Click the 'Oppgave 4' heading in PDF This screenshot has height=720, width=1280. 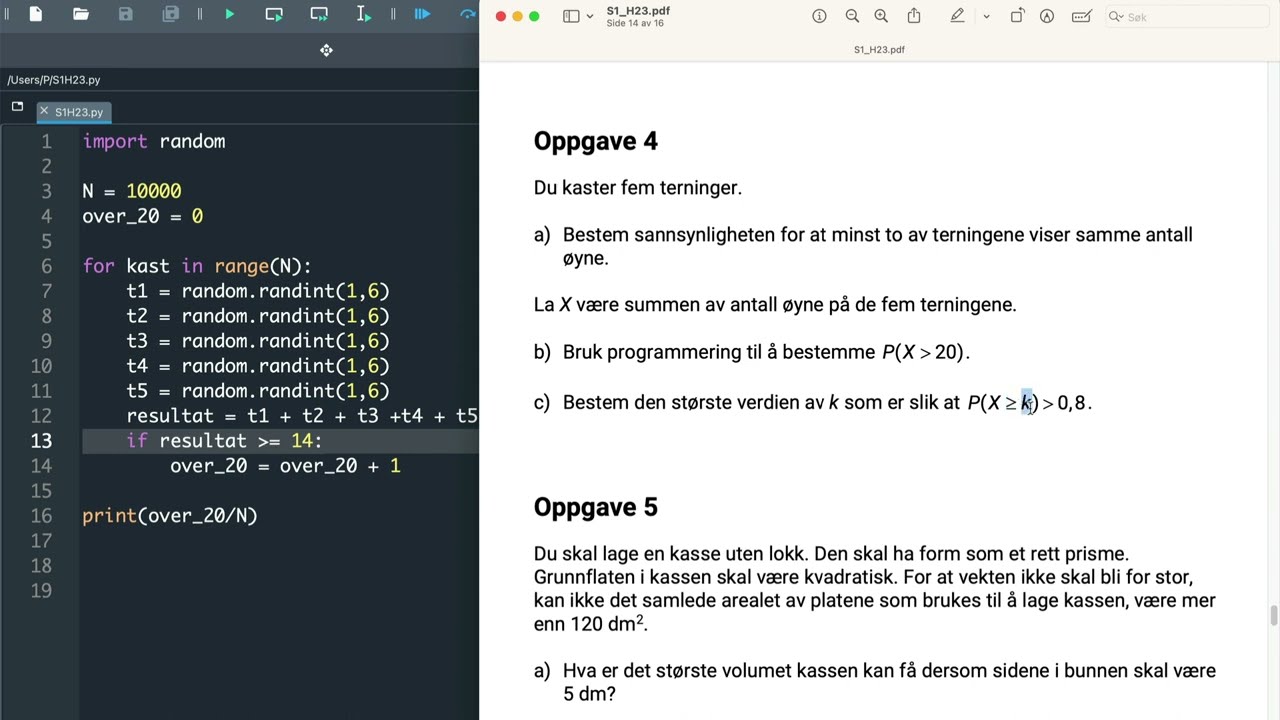(x=596, y=141)
